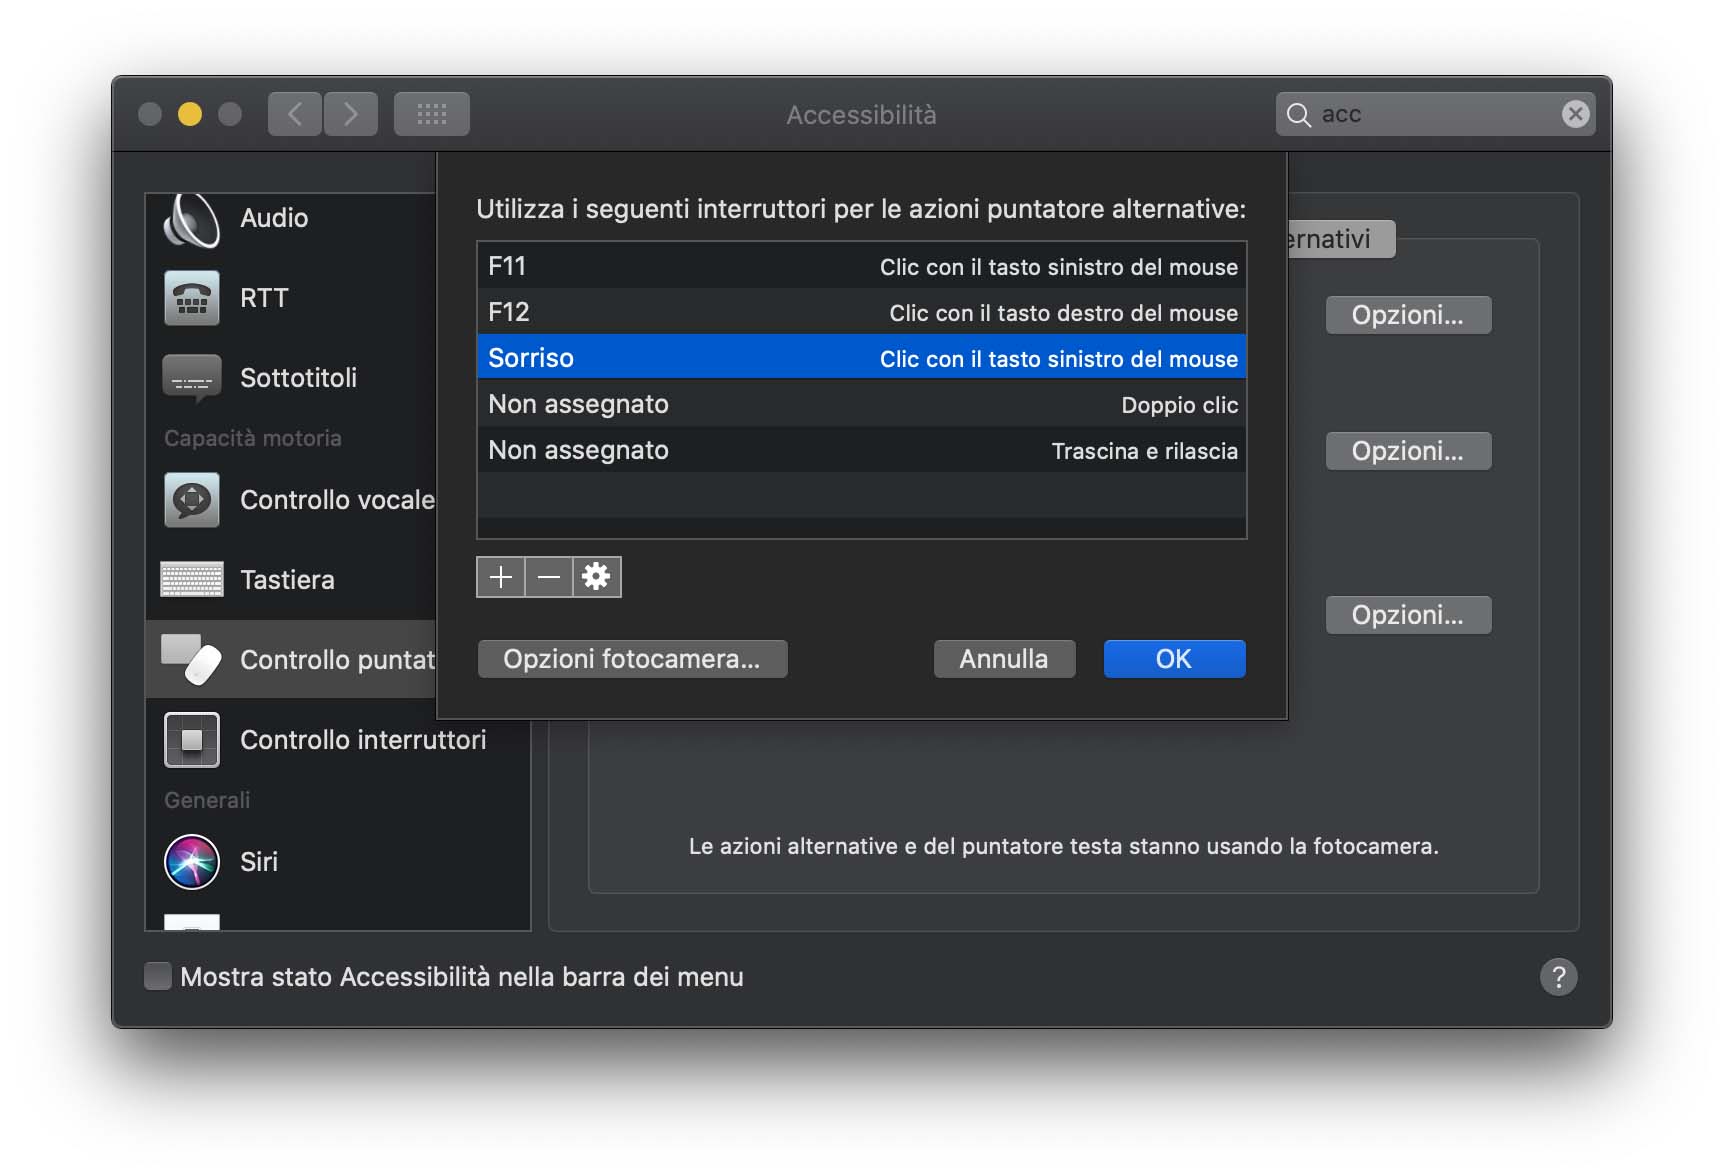Click the 'Trascina e rilascia' action text
Screen dimensions: 1724x1176
pyautogui.click(x=1144, y=451)
